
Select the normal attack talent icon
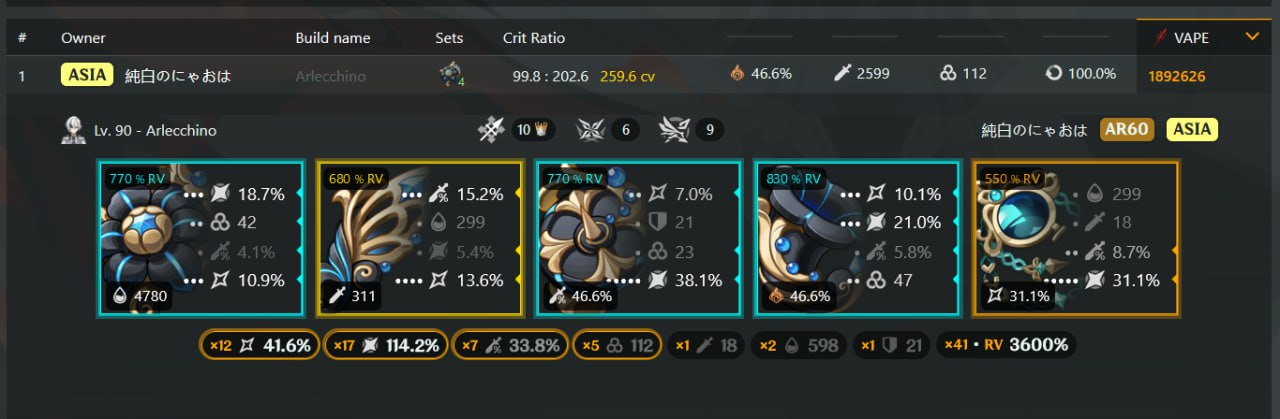[x=492, y=129]
